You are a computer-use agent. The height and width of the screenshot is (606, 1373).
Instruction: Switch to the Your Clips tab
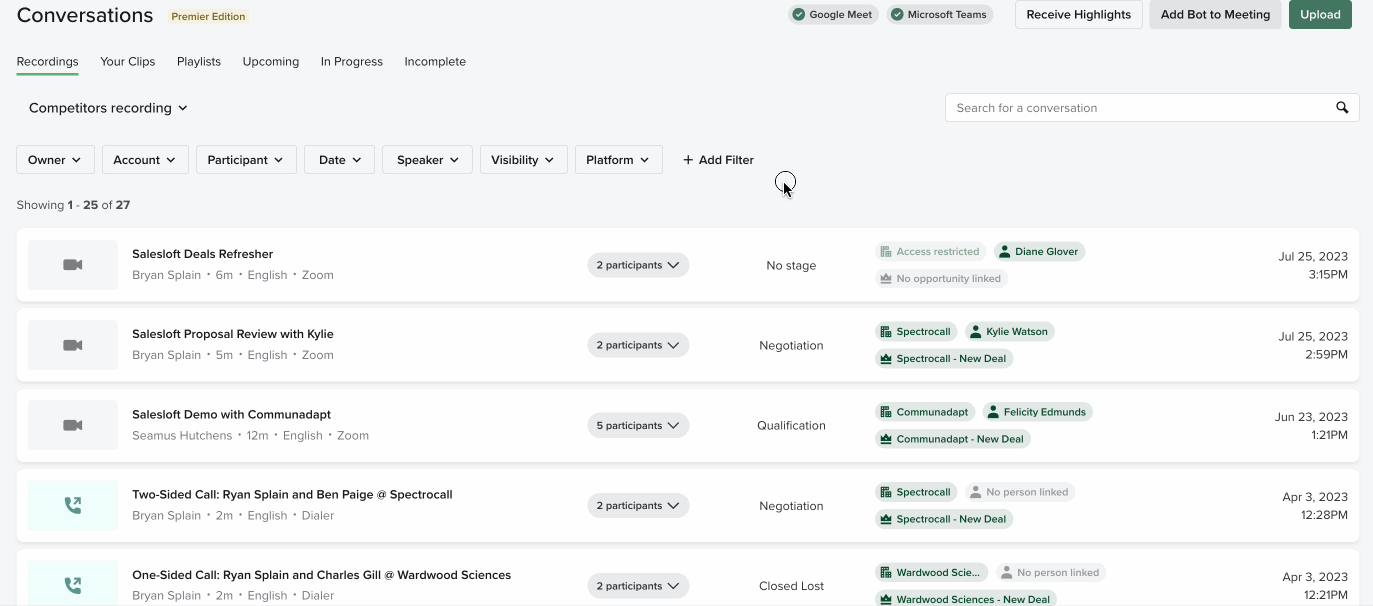(128, 62)
